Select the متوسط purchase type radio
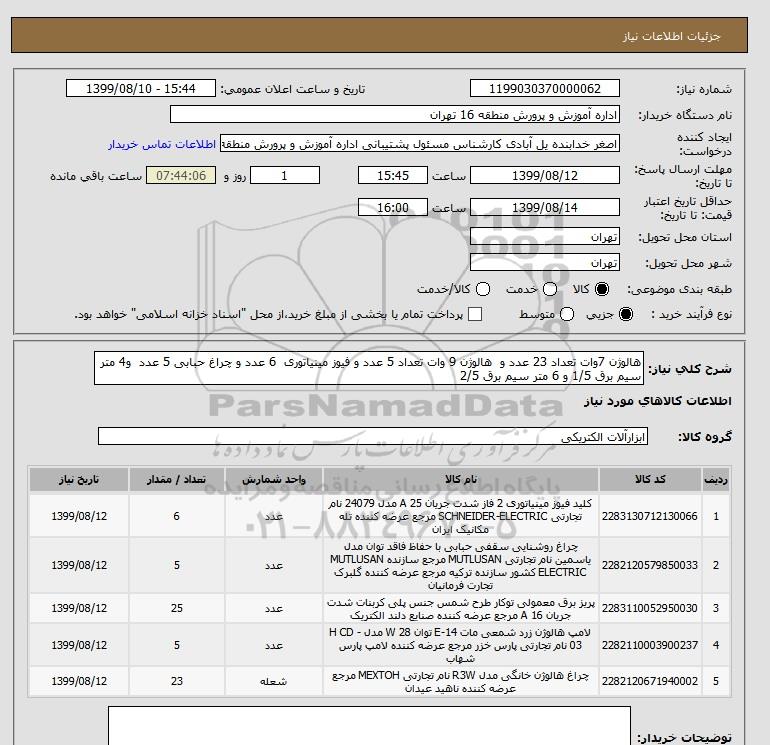770x745 pixels. point(567,314)
